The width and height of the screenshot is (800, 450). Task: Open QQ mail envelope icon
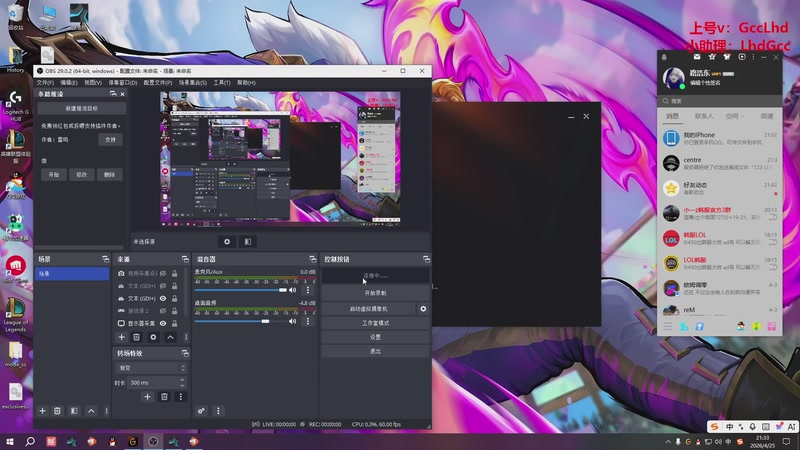(697, 57)
